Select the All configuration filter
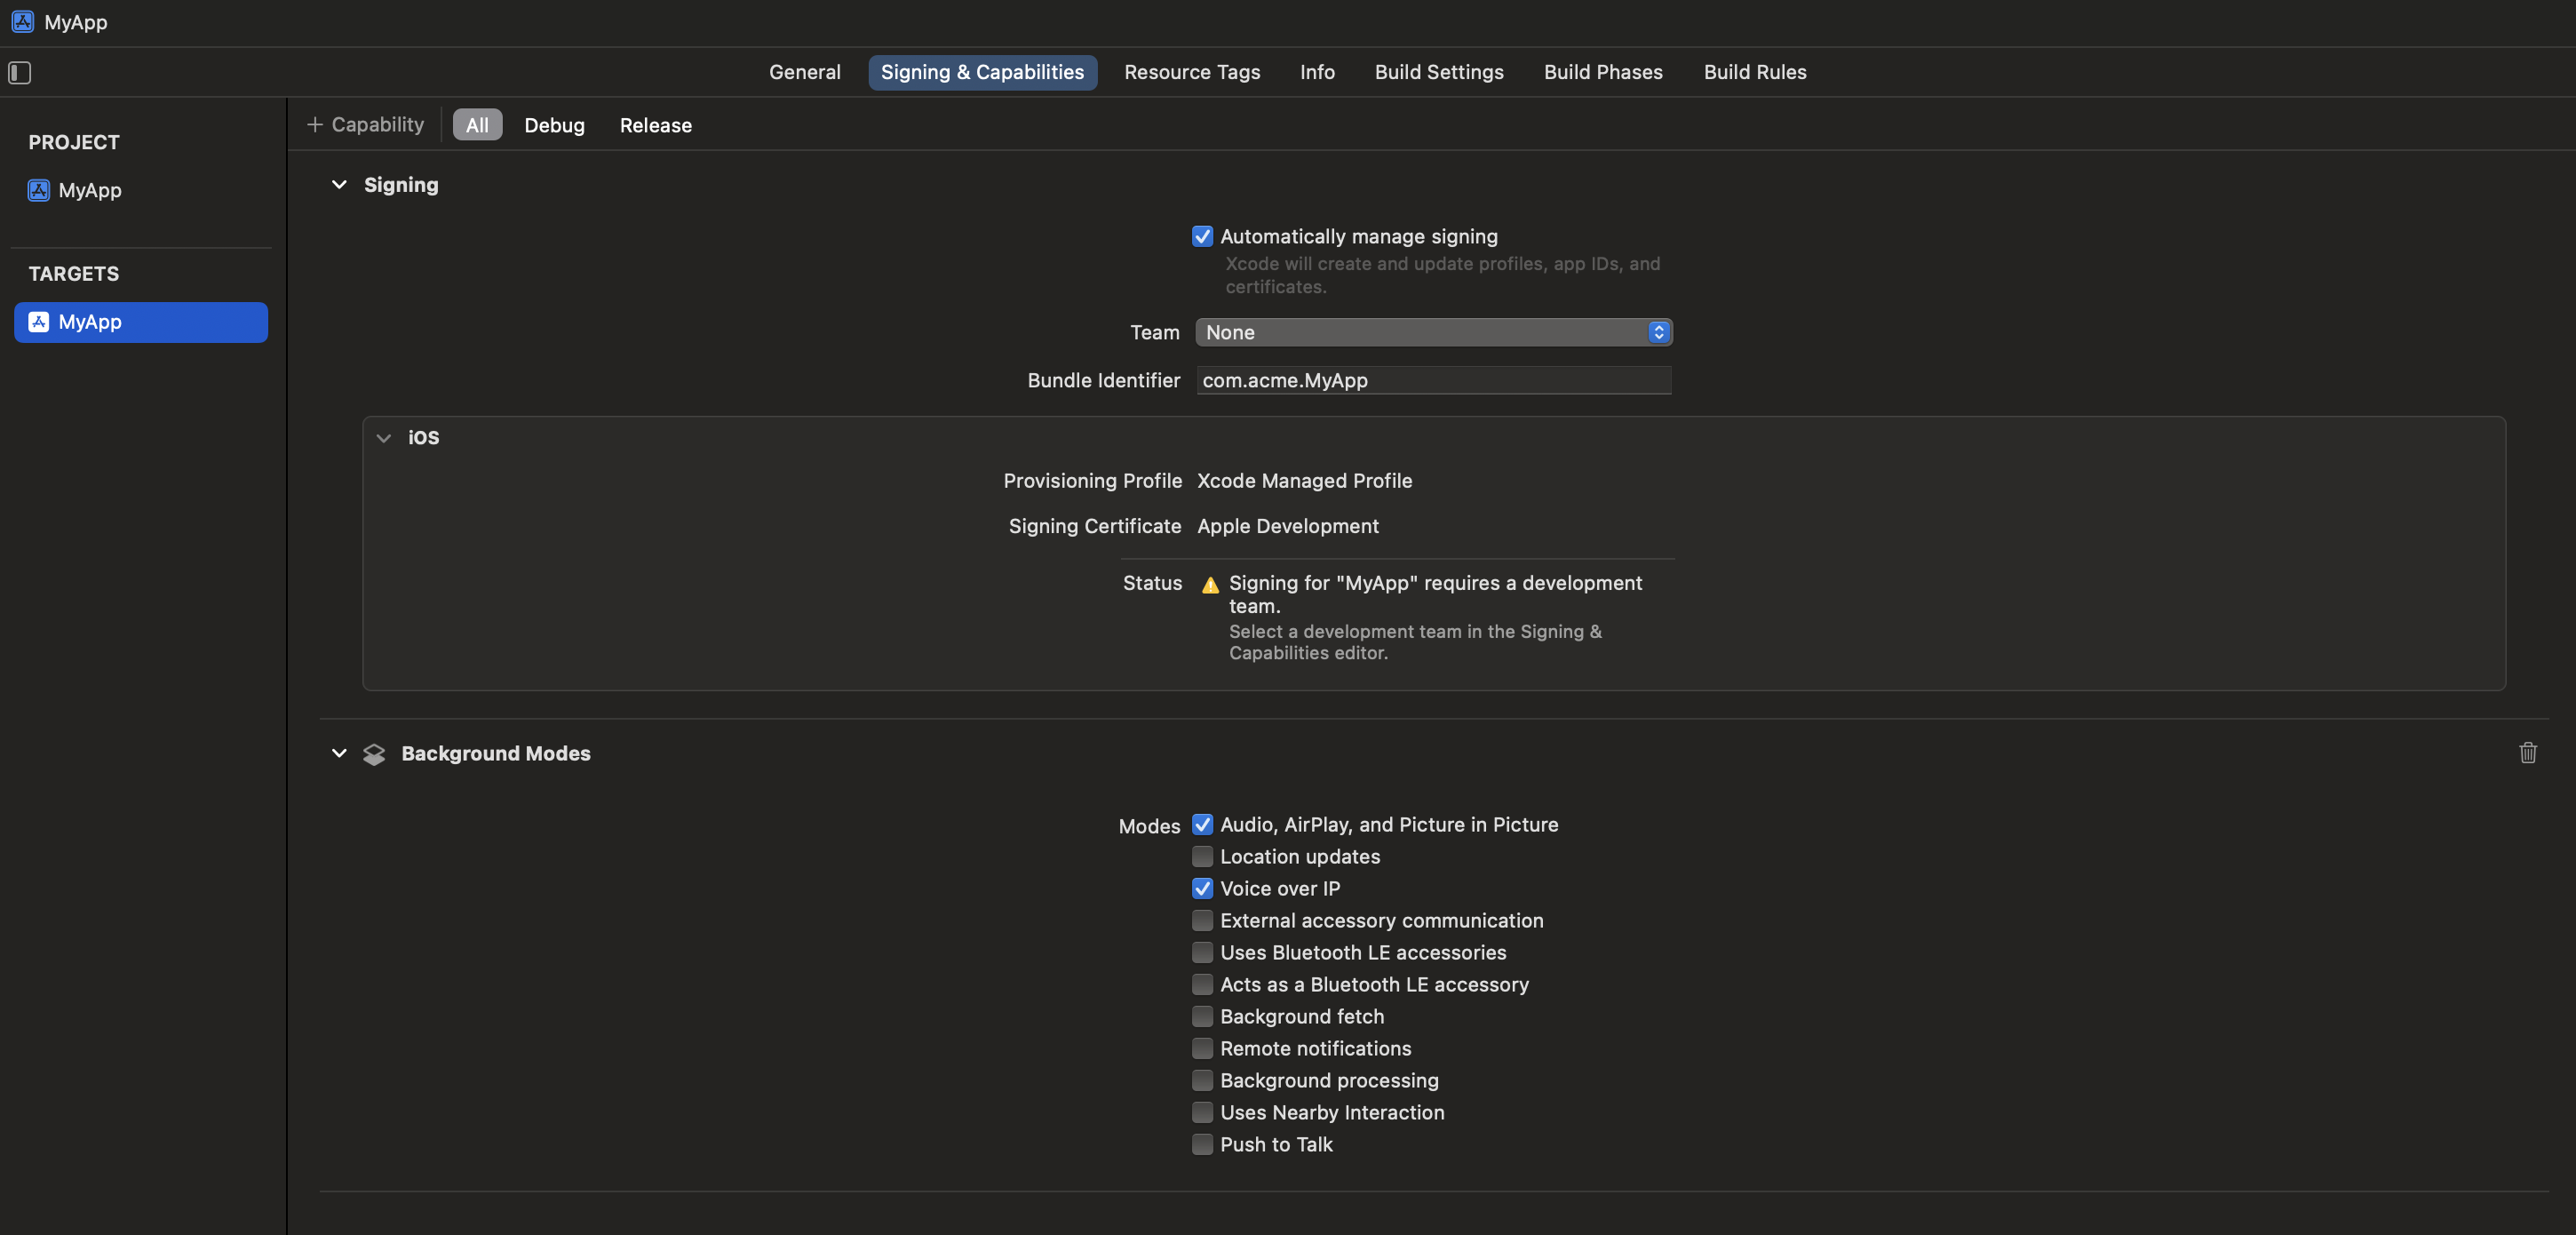Viewport: 2576px width, 1235px height. (477, 125)
